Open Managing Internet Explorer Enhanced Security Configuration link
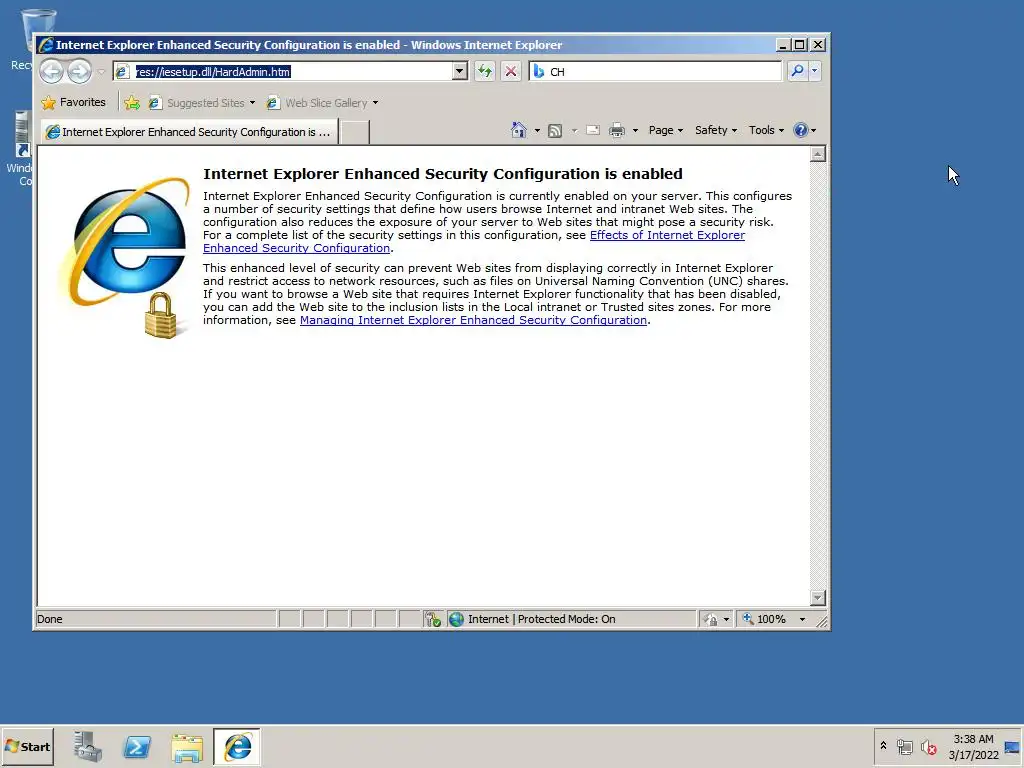 coord(473,320)
